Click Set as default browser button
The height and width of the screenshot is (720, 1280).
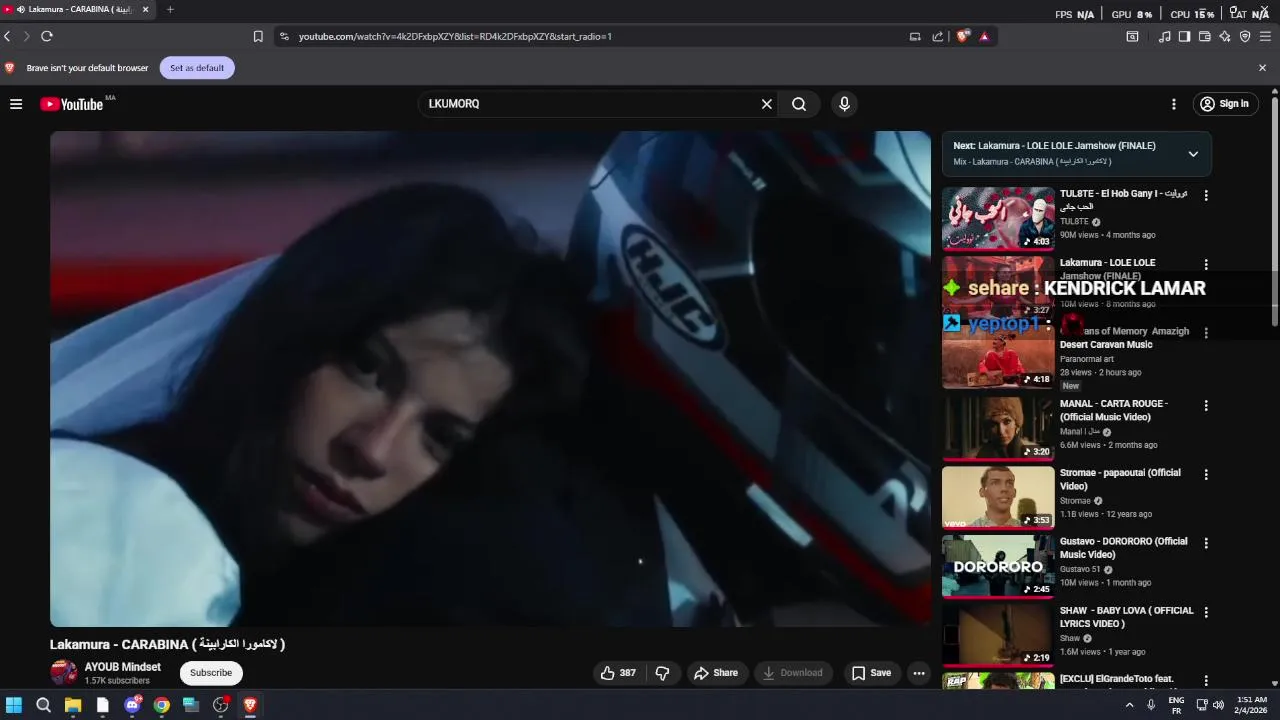[x=197, y=68]
